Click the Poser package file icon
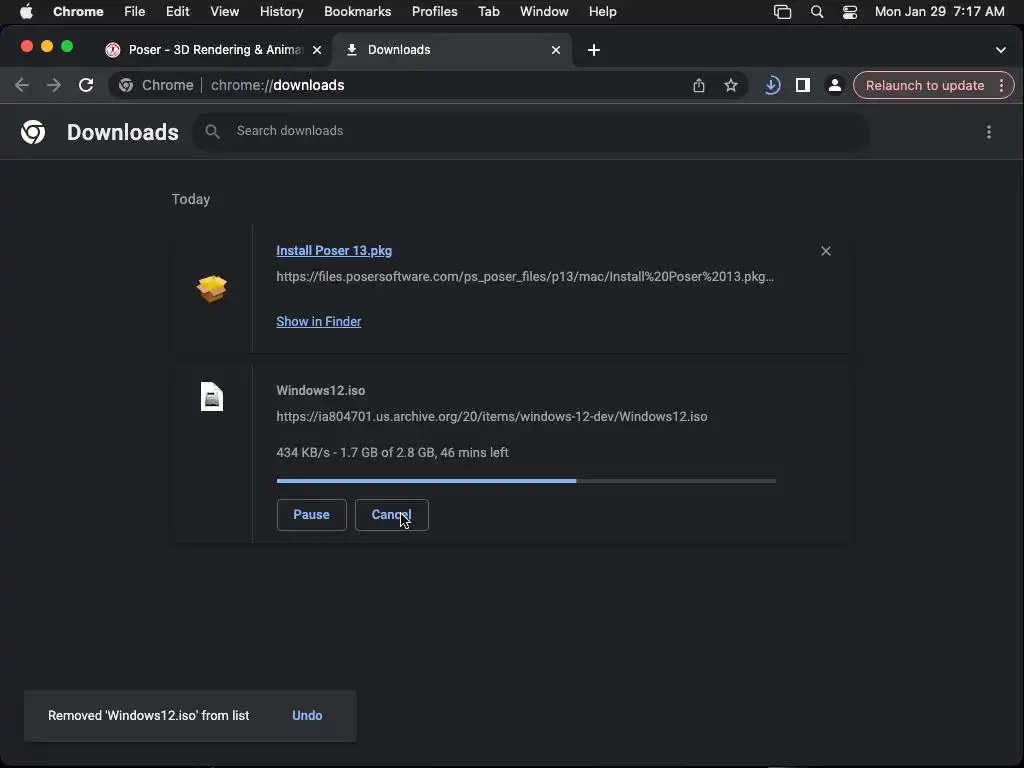The height and width of the screenshot is (768, 1024). (x=212, y=289)
